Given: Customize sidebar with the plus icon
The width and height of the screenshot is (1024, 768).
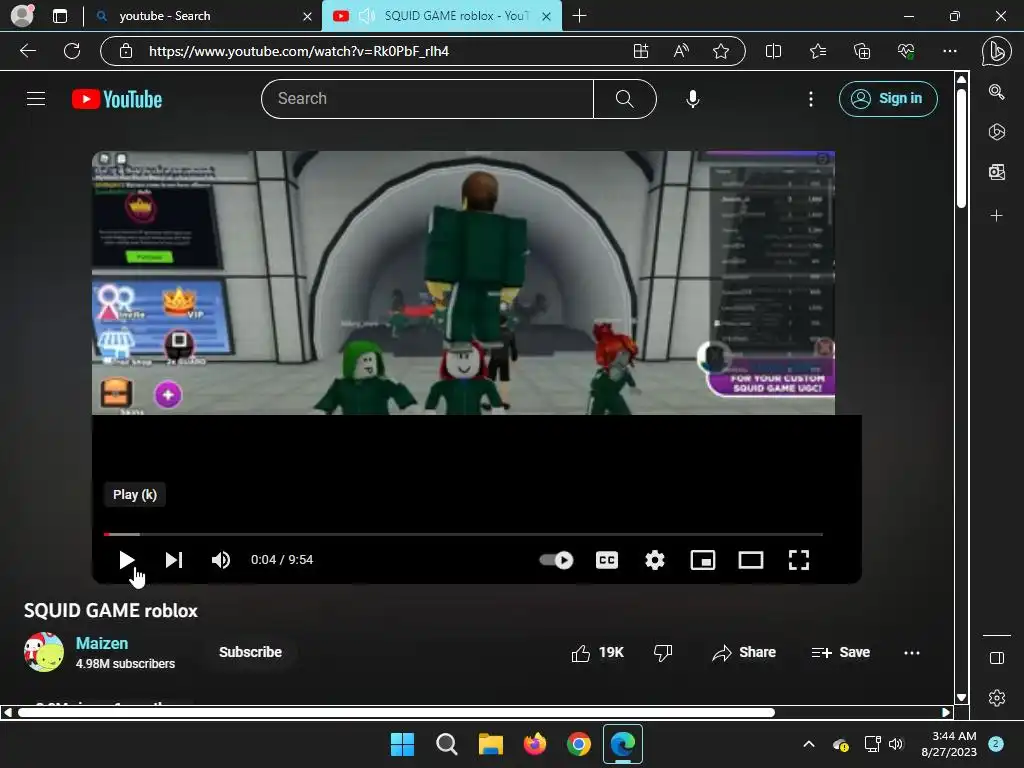Looking at the screenshot, I should pyautogui.click(x=997, y=216).
